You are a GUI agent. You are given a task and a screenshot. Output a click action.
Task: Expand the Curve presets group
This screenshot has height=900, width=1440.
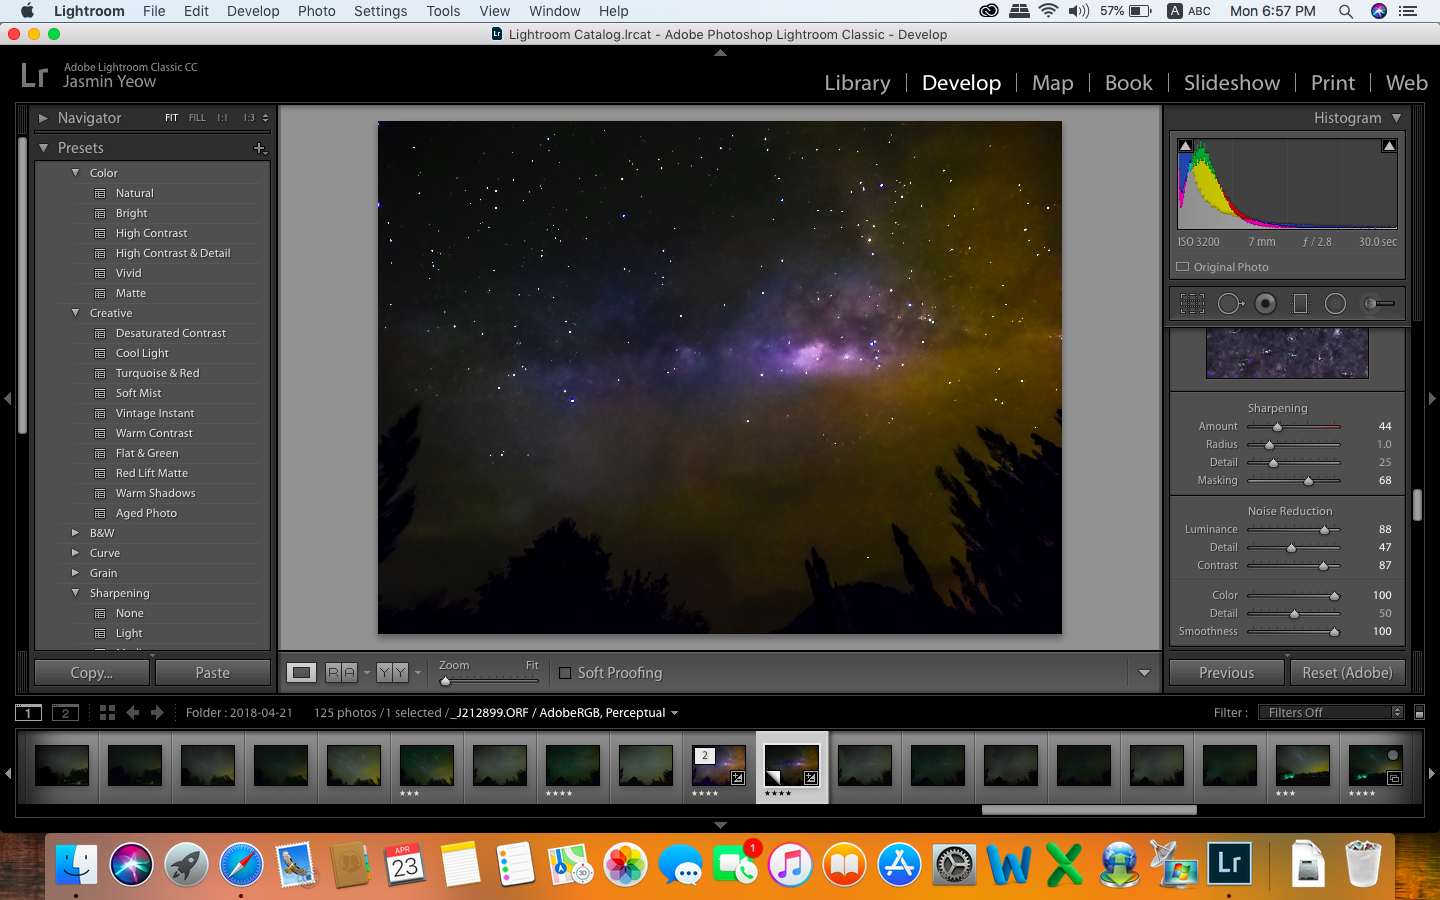pos(75,553)
